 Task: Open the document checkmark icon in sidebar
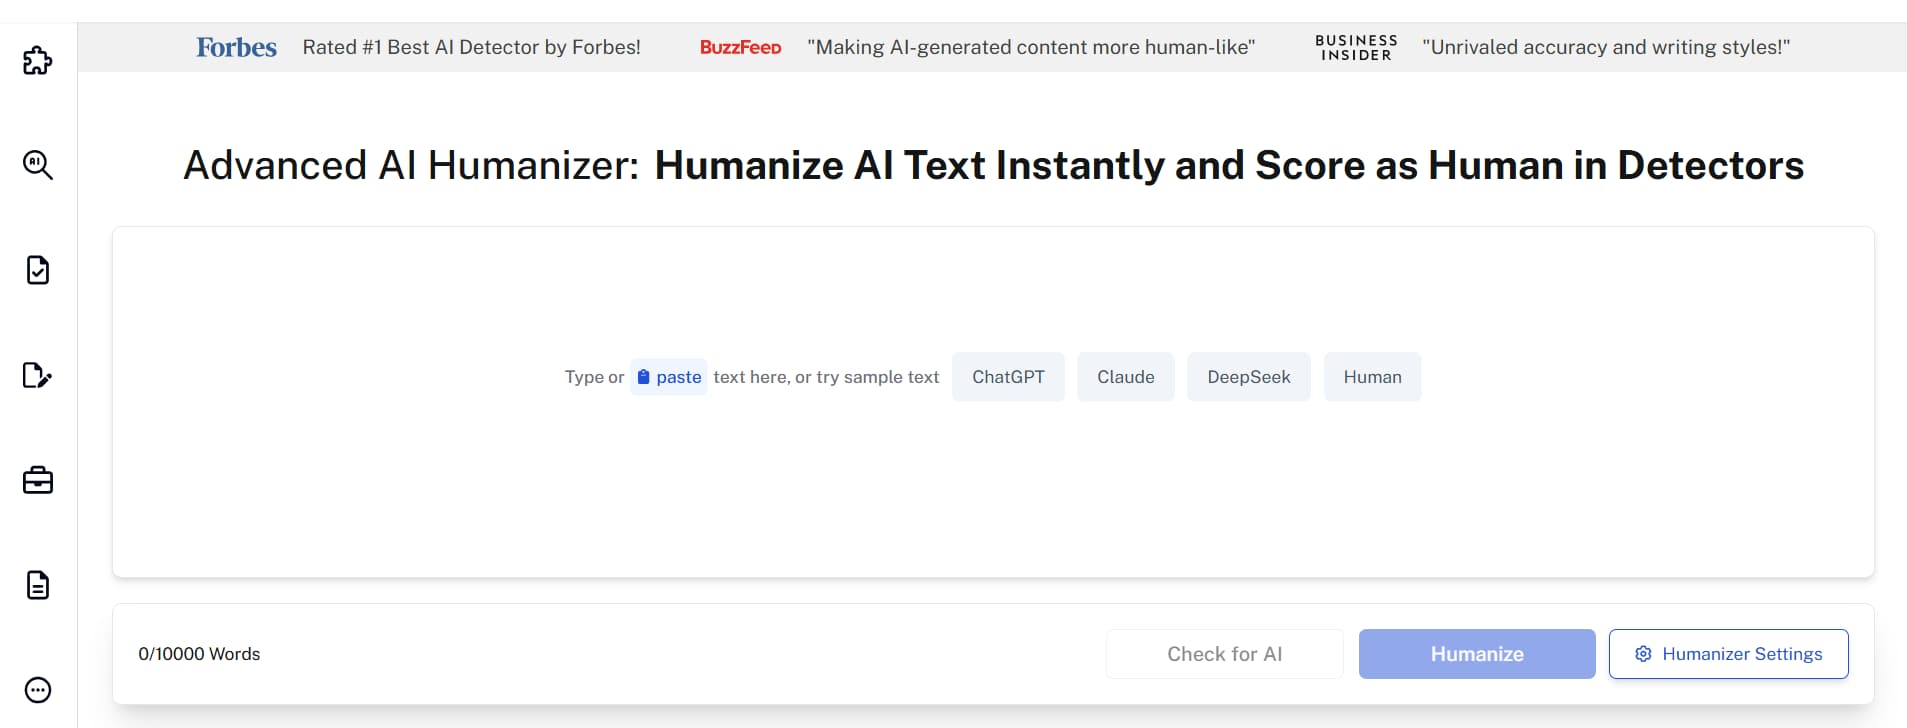coord(38,270)
